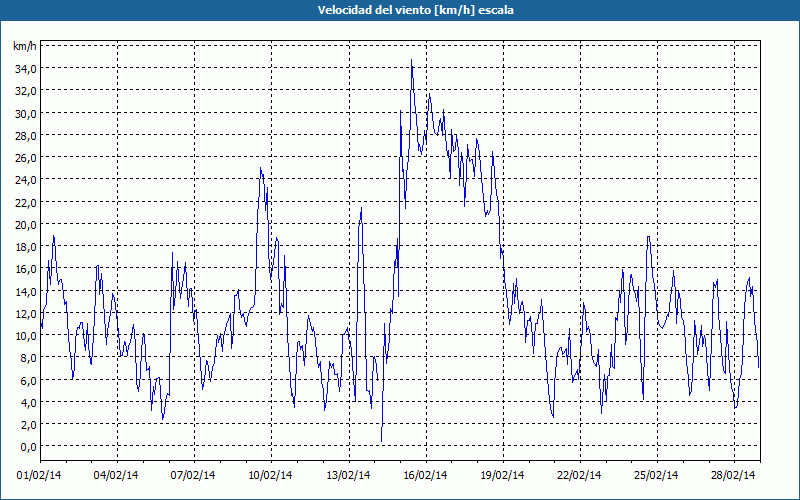The image size is (800, 500).
Task: Select the 10,0 y-axis value
Action: pyautogui.click(x=24, y=335)
